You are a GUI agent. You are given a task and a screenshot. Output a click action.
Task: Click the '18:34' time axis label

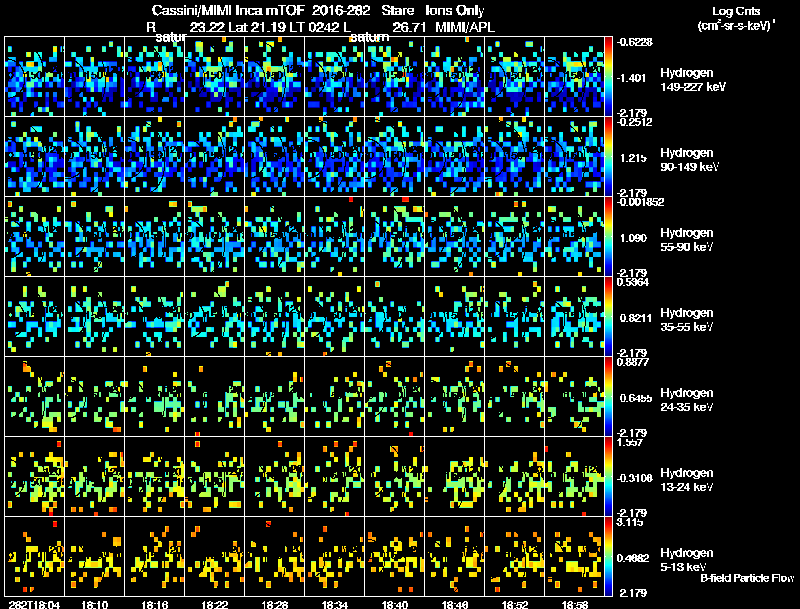coord(335,604)
